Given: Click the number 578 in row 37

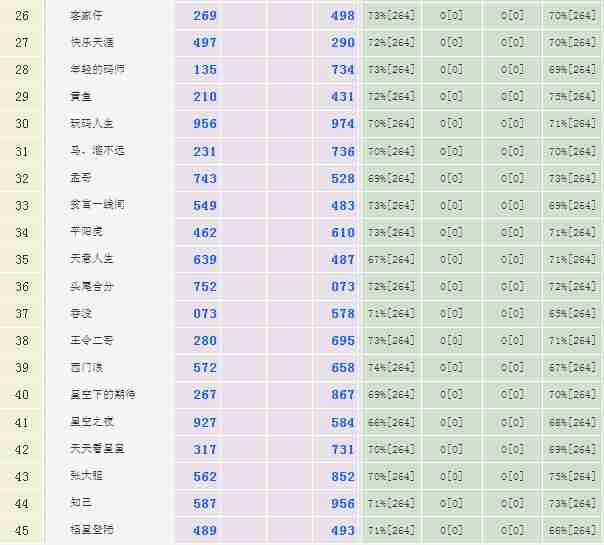Looking at the screenshot, I should 343,314.
